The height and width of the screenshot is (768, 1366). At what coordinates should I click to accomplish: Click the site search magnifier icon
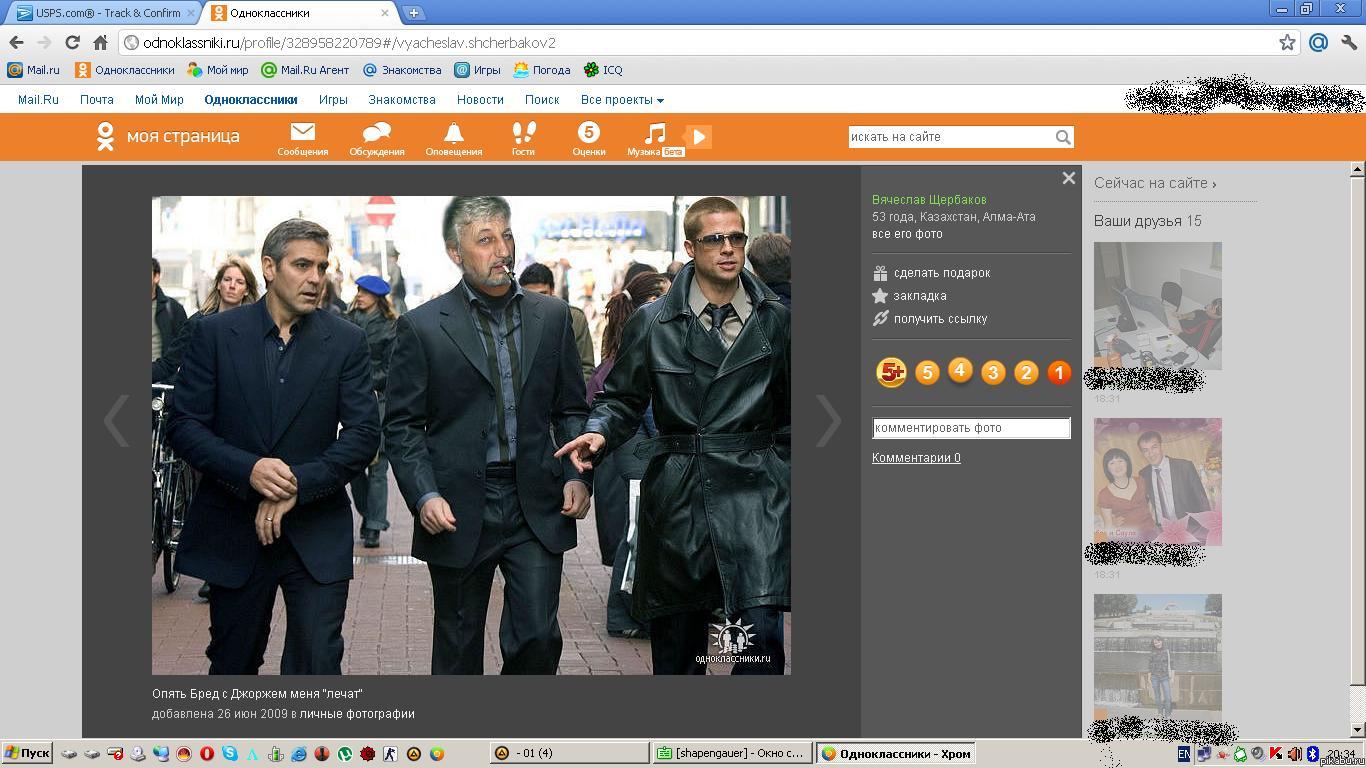pos(1063,137)
